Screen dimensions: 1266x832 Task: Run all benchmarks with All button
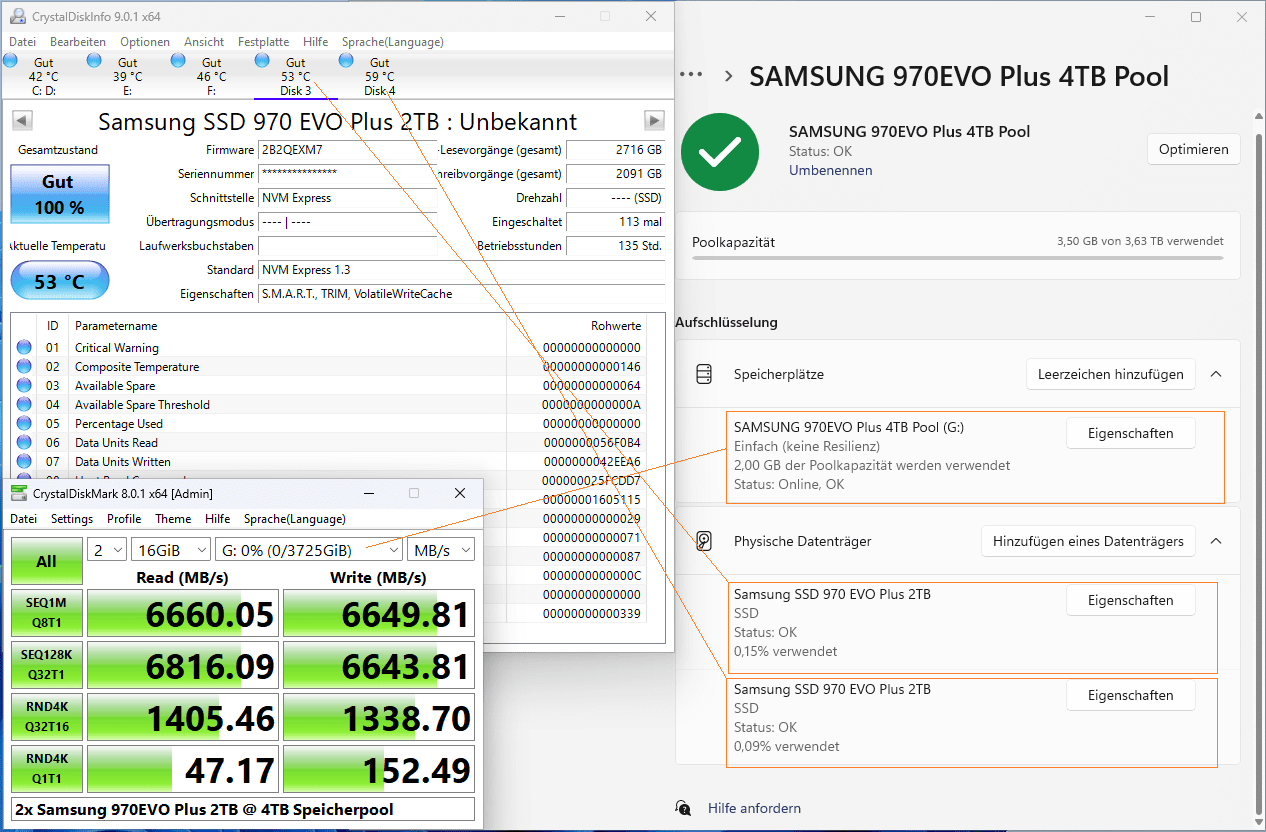pyautogui.click(x=46, y=561)
